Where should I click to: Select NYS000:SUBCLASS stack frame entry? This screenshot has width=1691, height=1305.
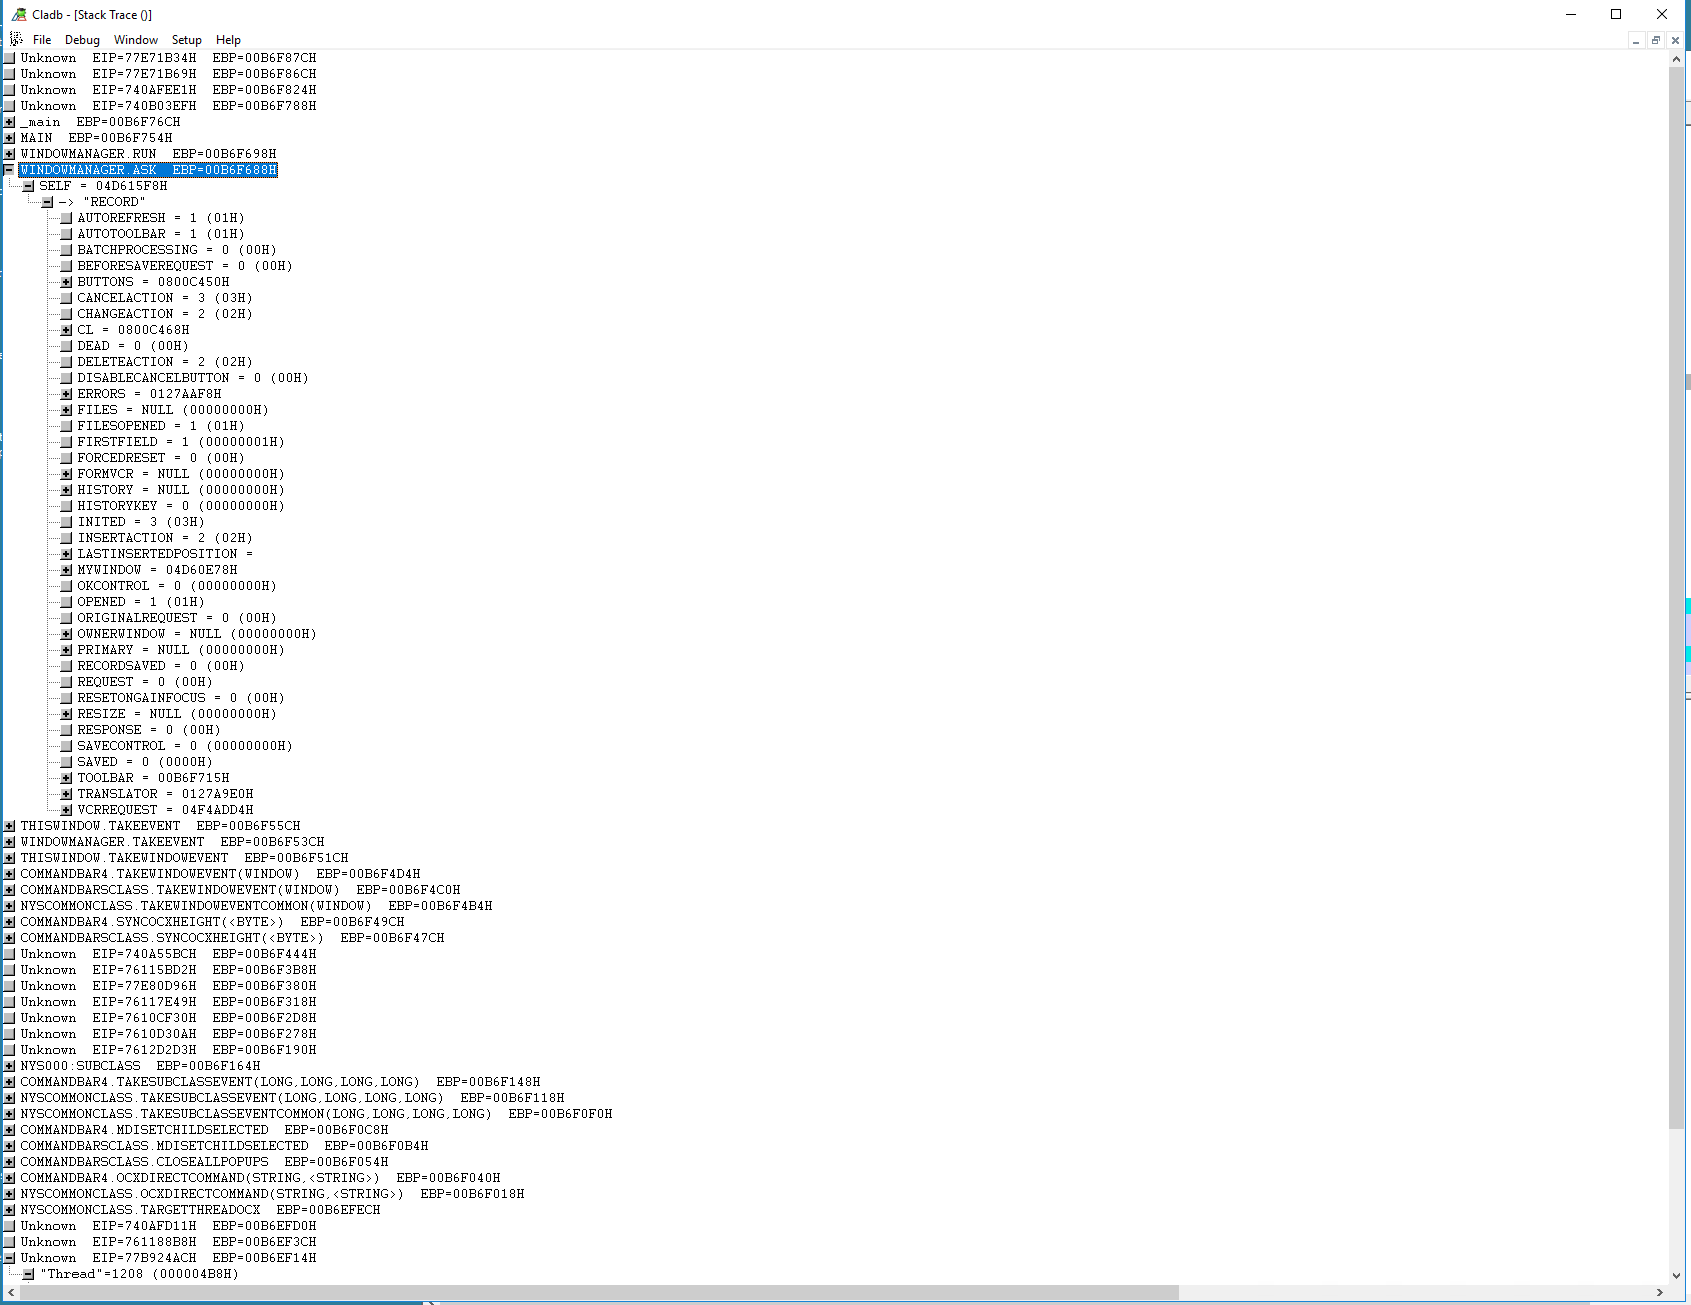[80, 1066]
